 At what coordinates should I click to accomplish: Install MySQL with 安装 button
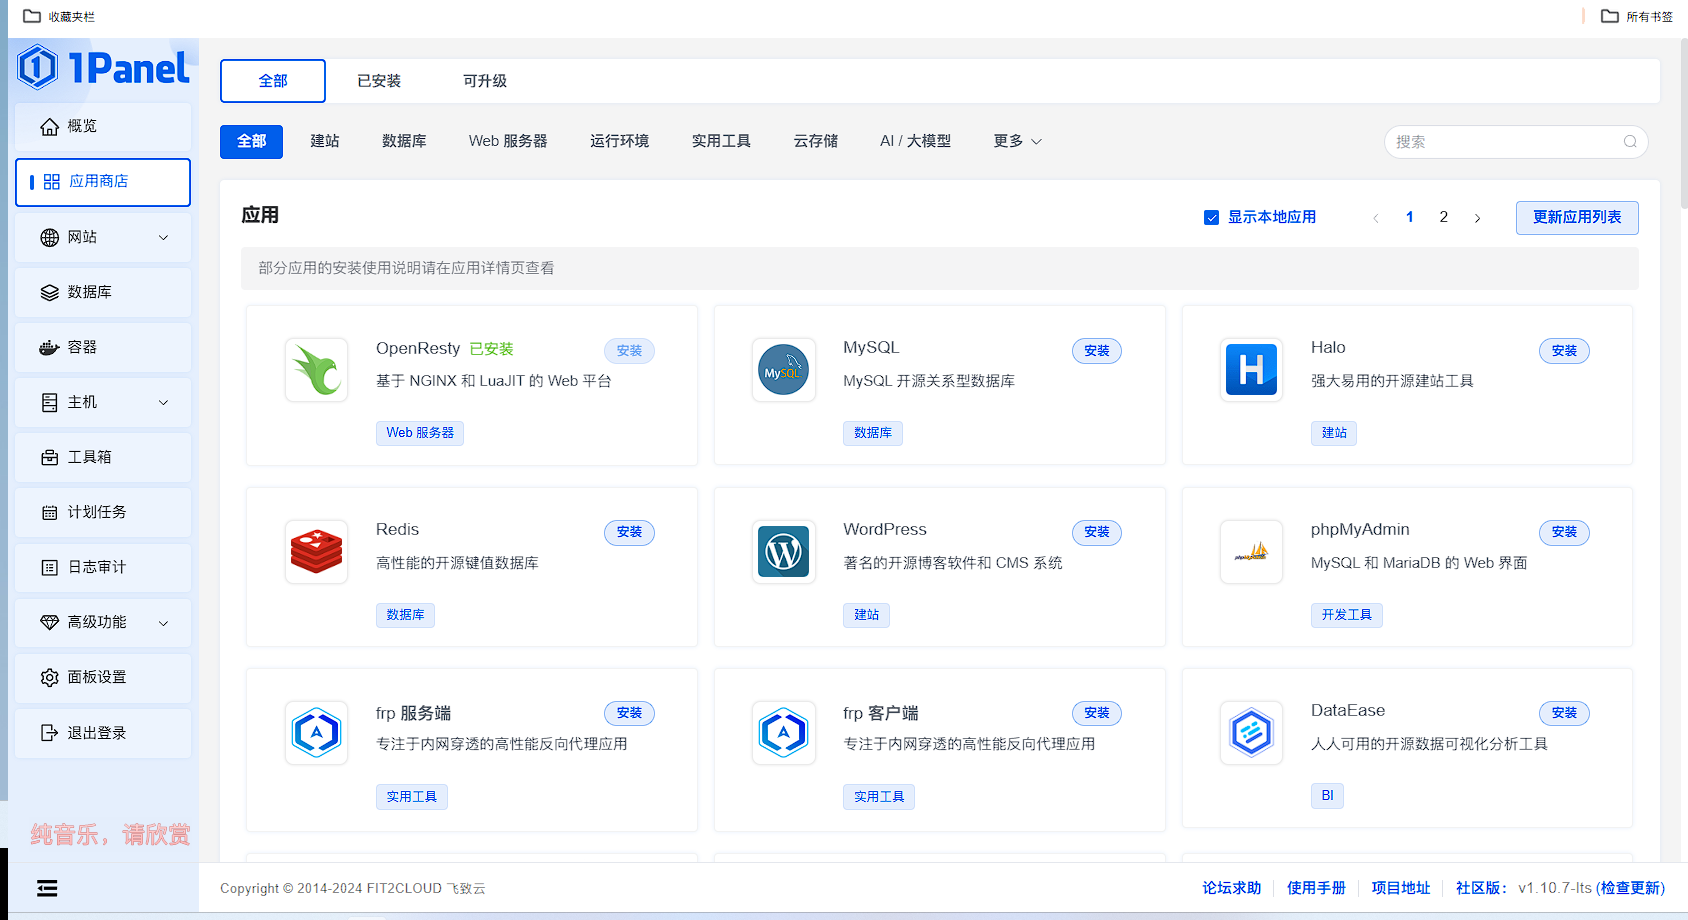coord(1097,351)
